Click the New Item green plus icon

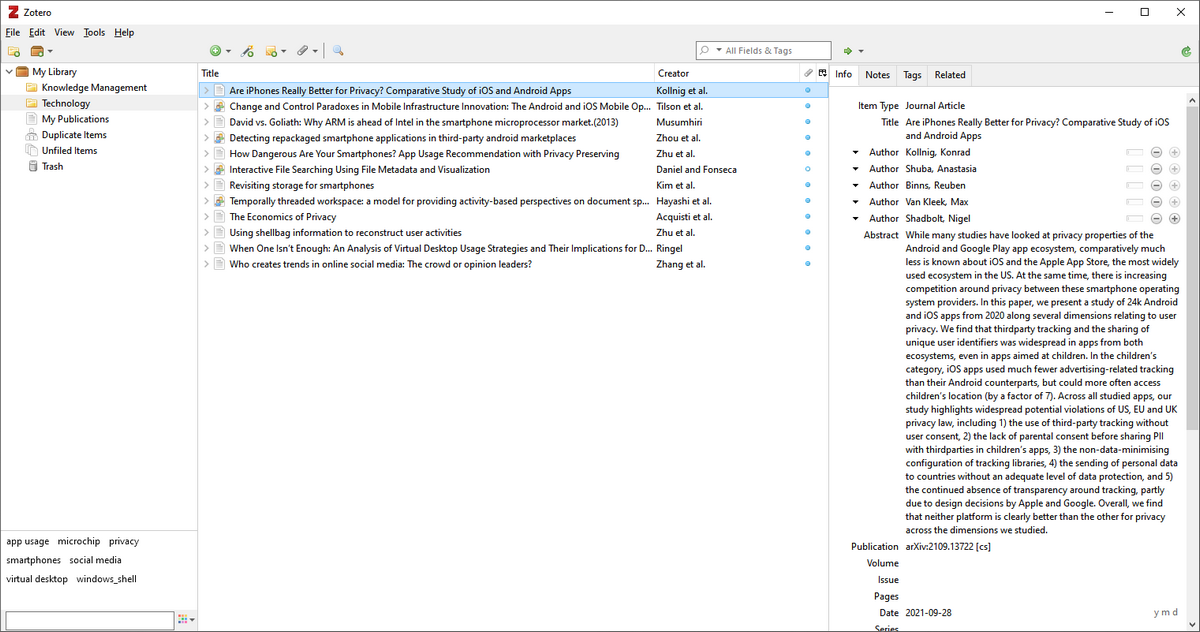(215, 51)
